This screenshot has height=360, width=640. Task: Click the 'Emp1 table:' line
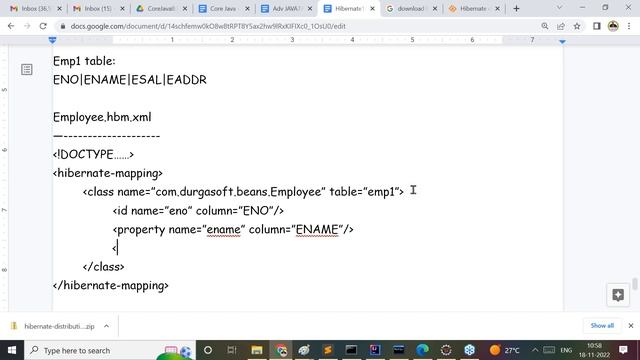tap(84, 61)
